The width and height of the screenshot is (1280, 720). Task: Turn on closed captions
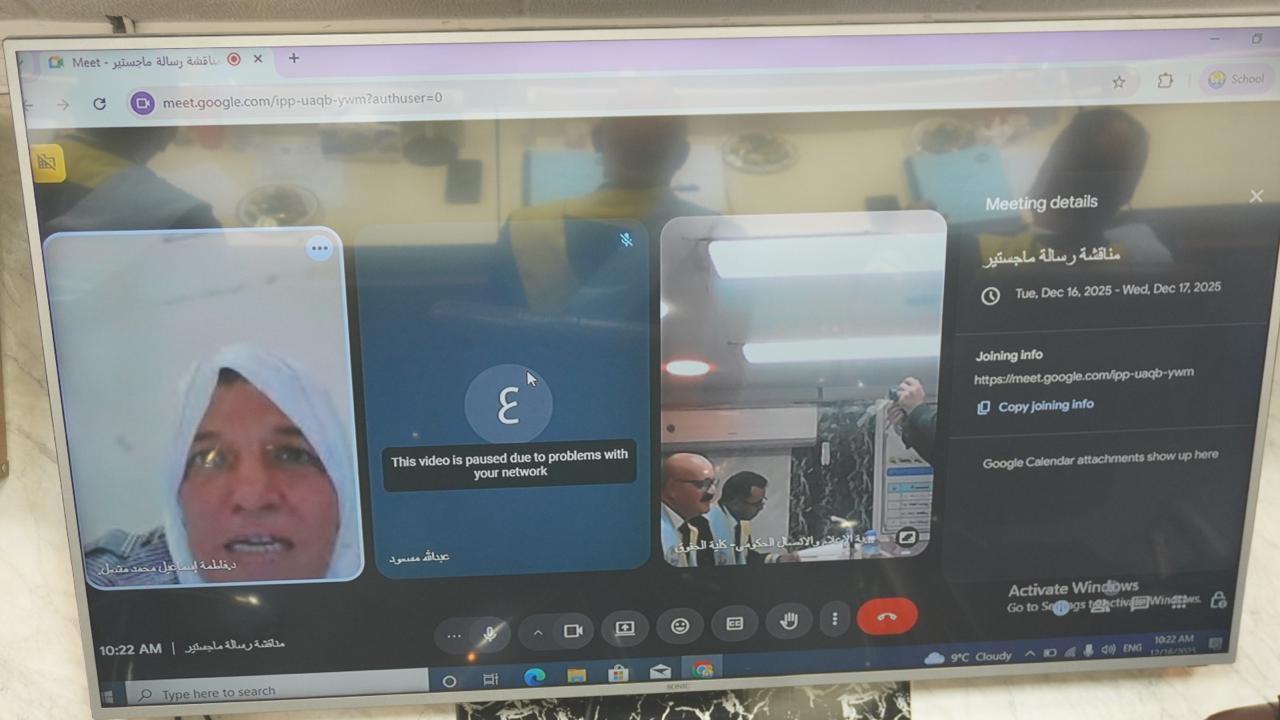(734, 624)
